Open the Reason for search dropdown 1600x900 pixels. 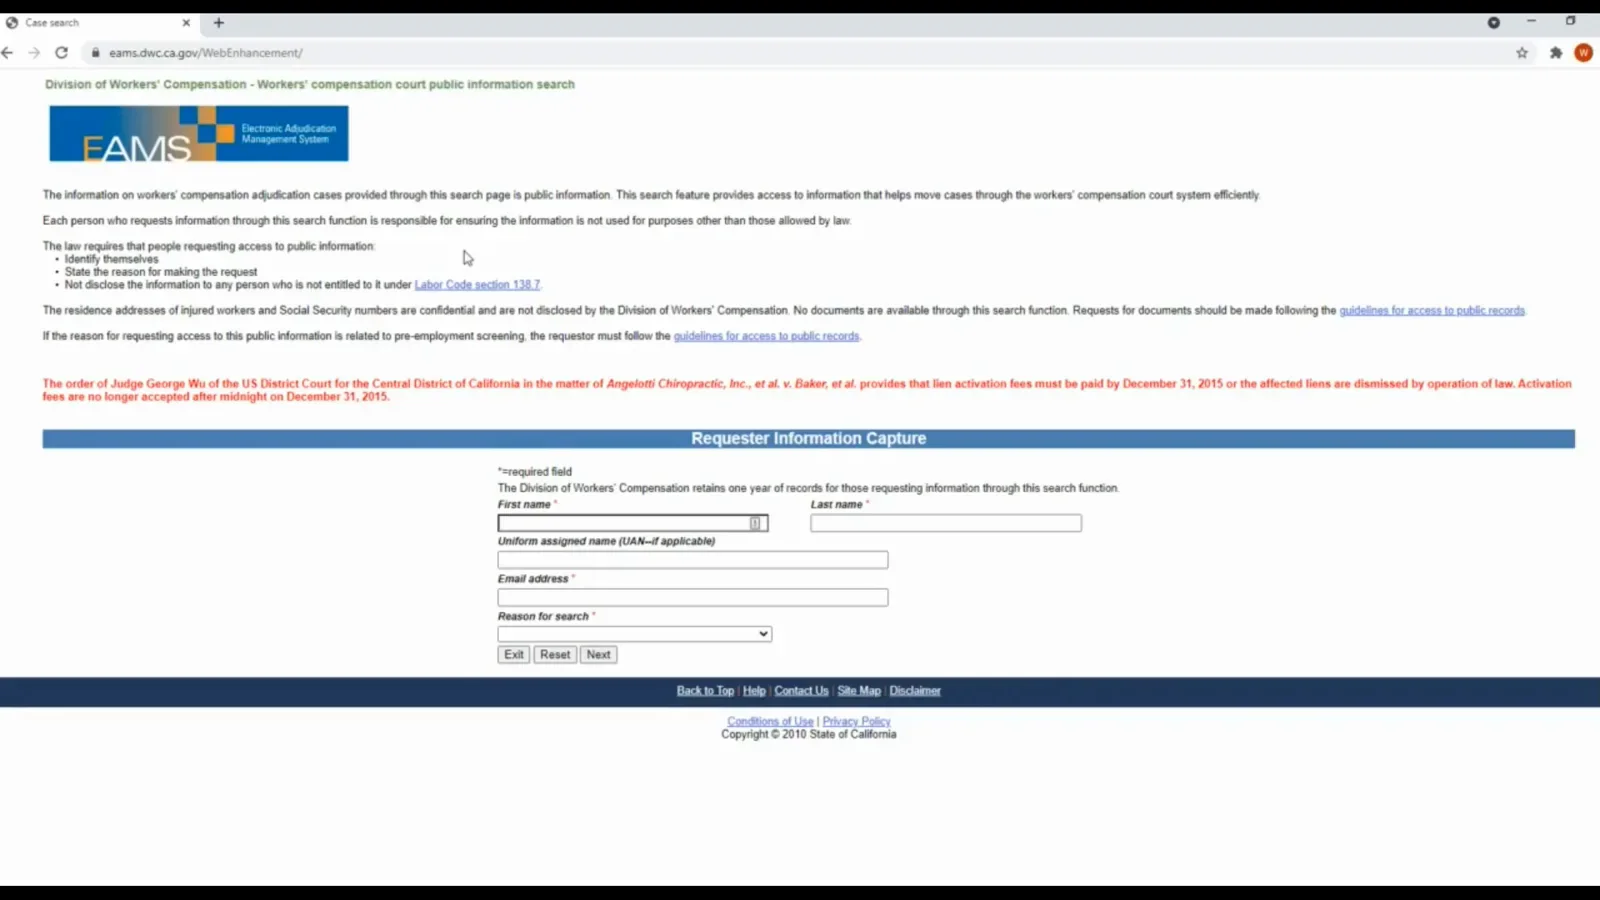point(635,634)
